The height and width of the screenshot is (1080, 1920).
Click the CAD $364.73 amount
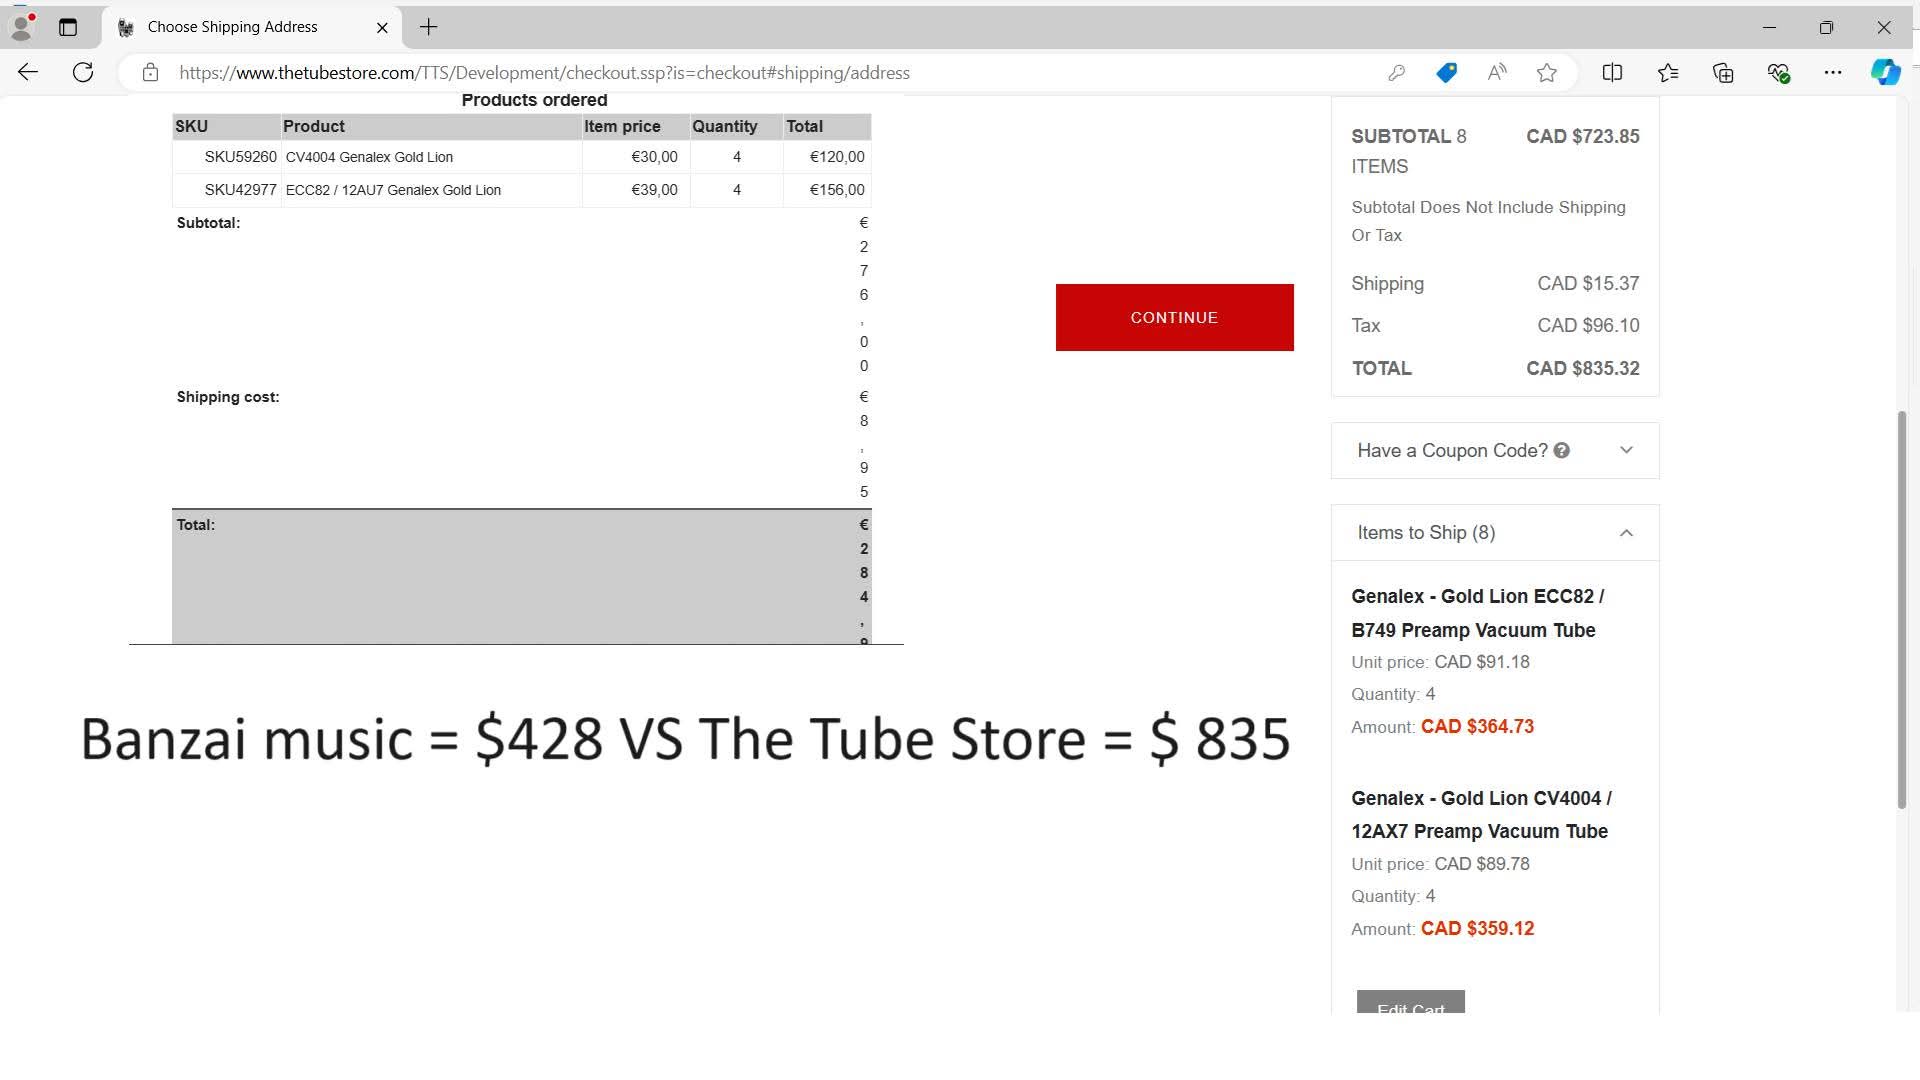coord(1477,727)
